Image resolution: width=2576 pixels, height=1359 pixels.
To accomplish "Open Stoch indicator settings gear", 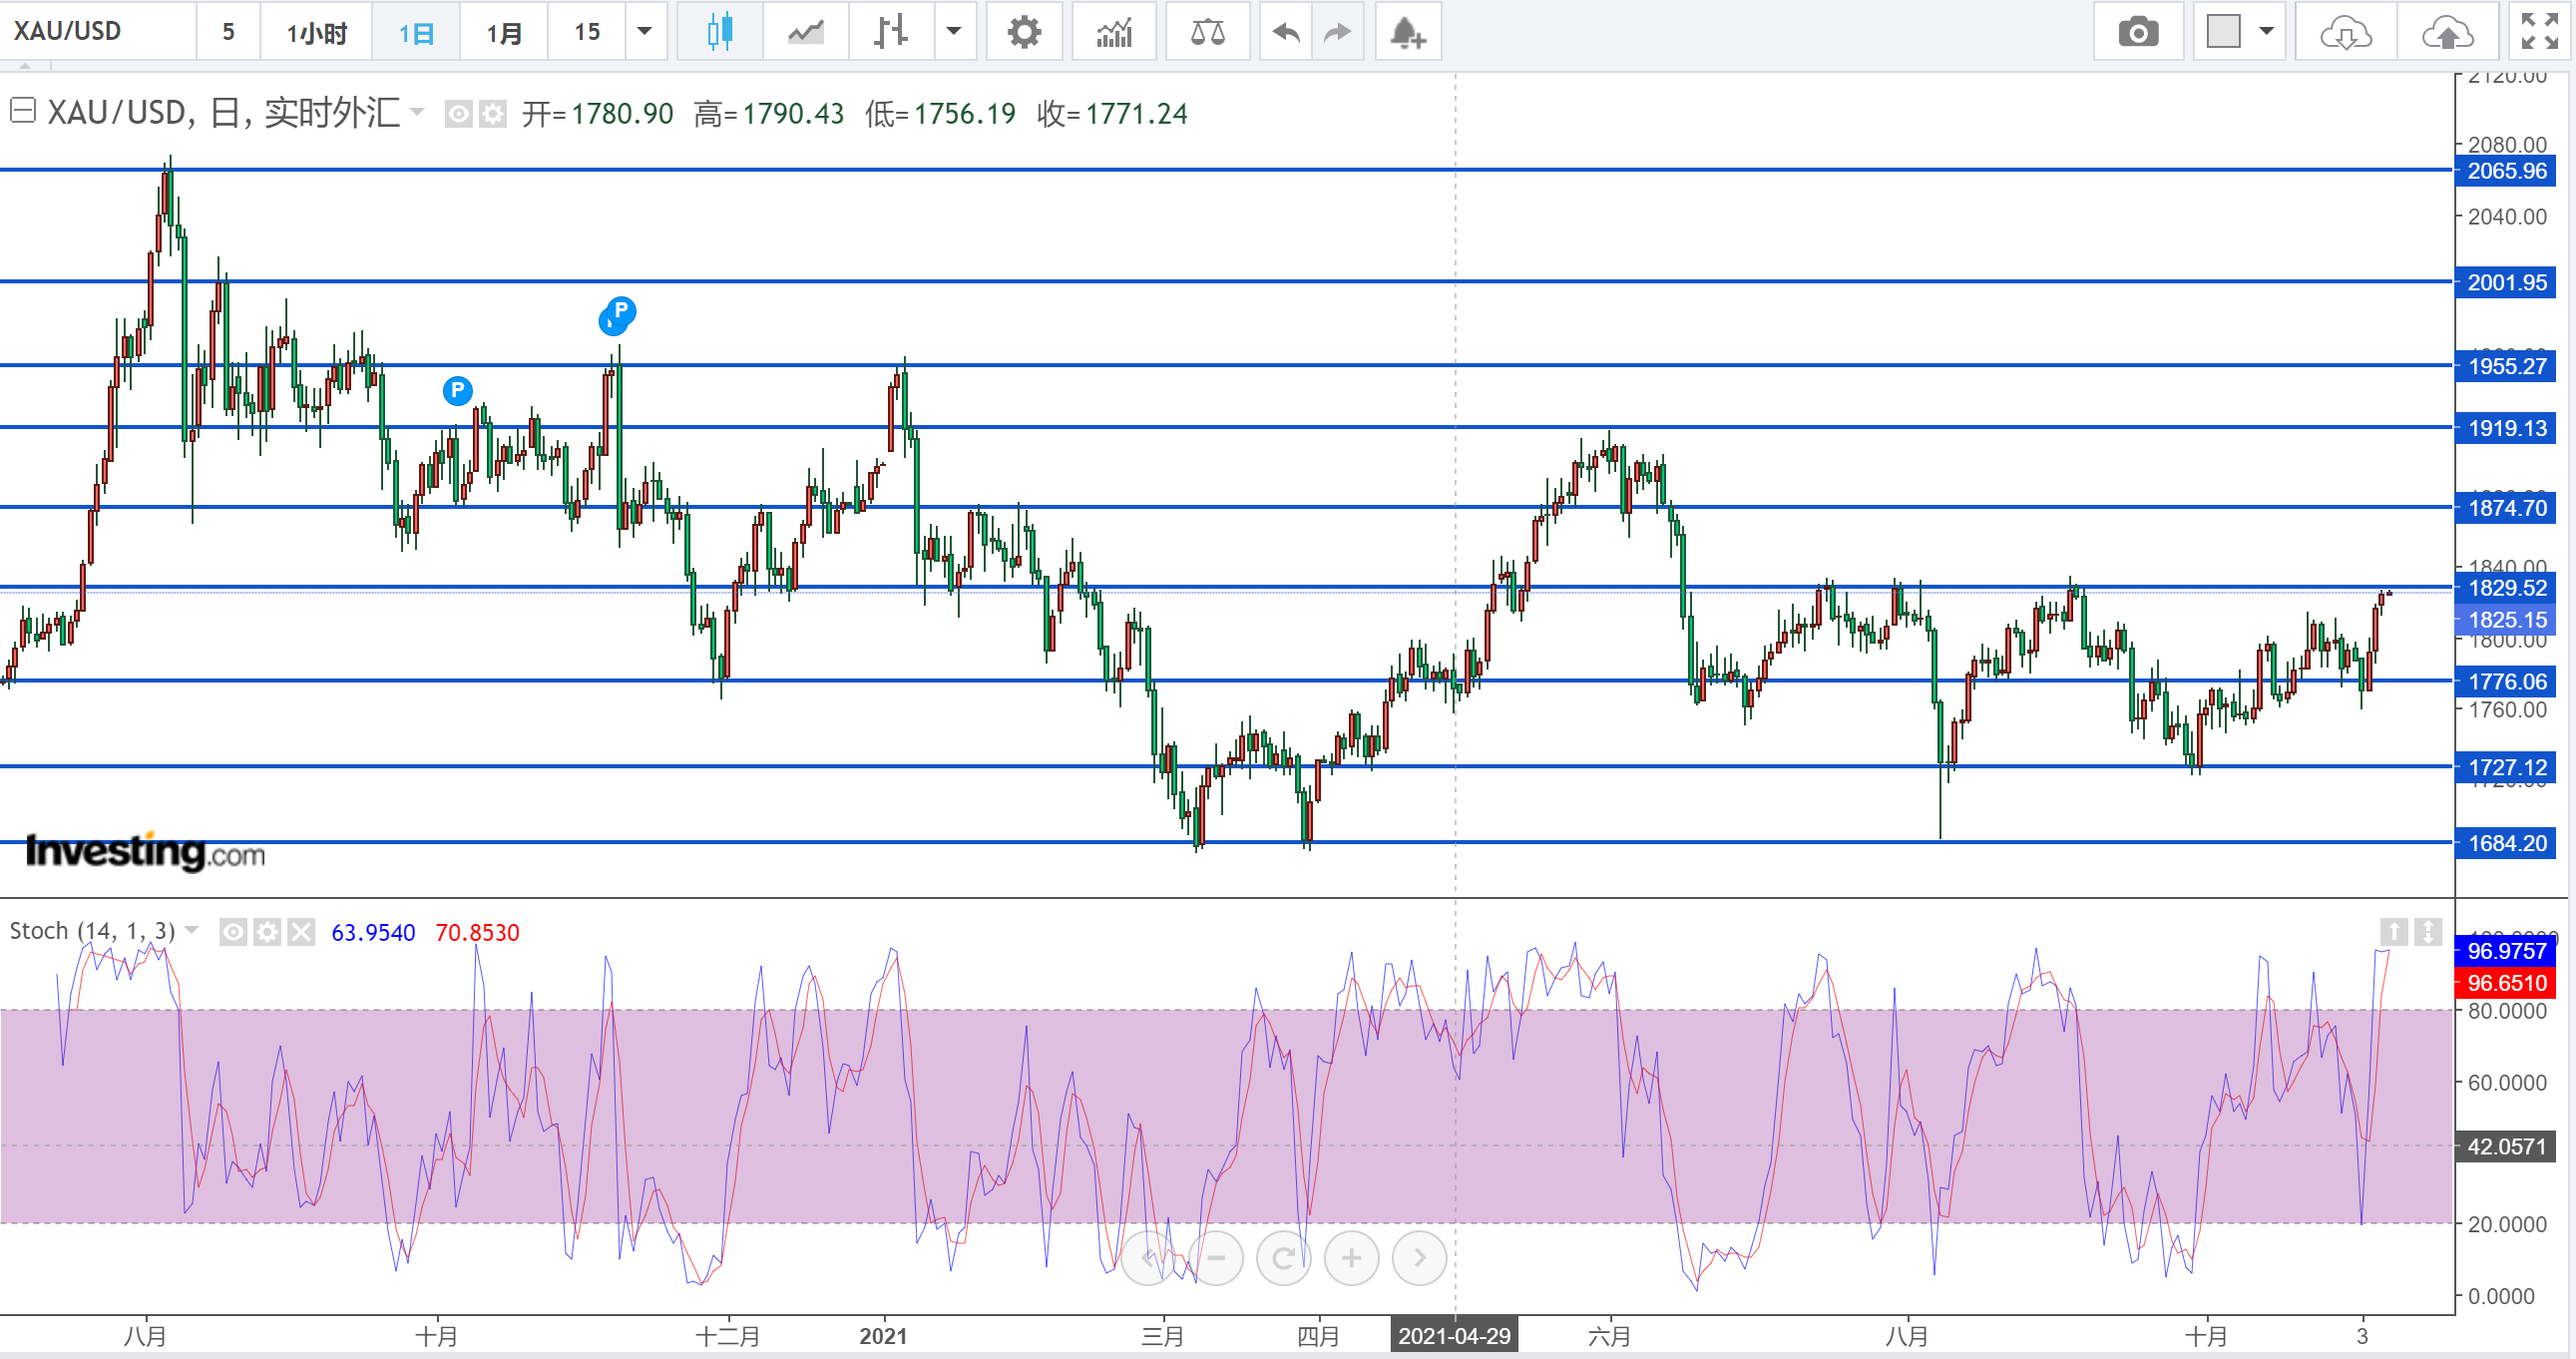I will point(267,932).
